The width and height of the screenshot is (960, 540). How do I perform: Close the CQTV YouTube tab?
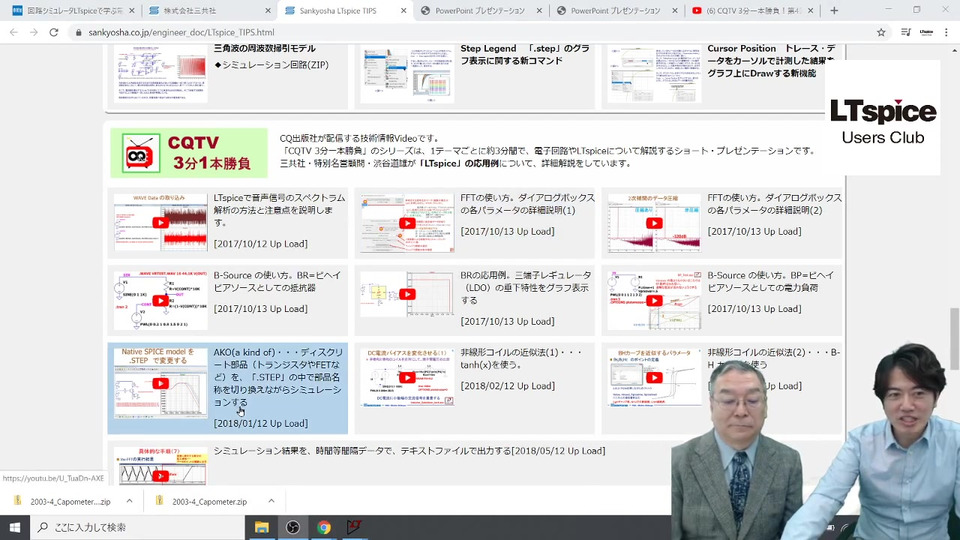pyautogui.click(x=811, y=11)
